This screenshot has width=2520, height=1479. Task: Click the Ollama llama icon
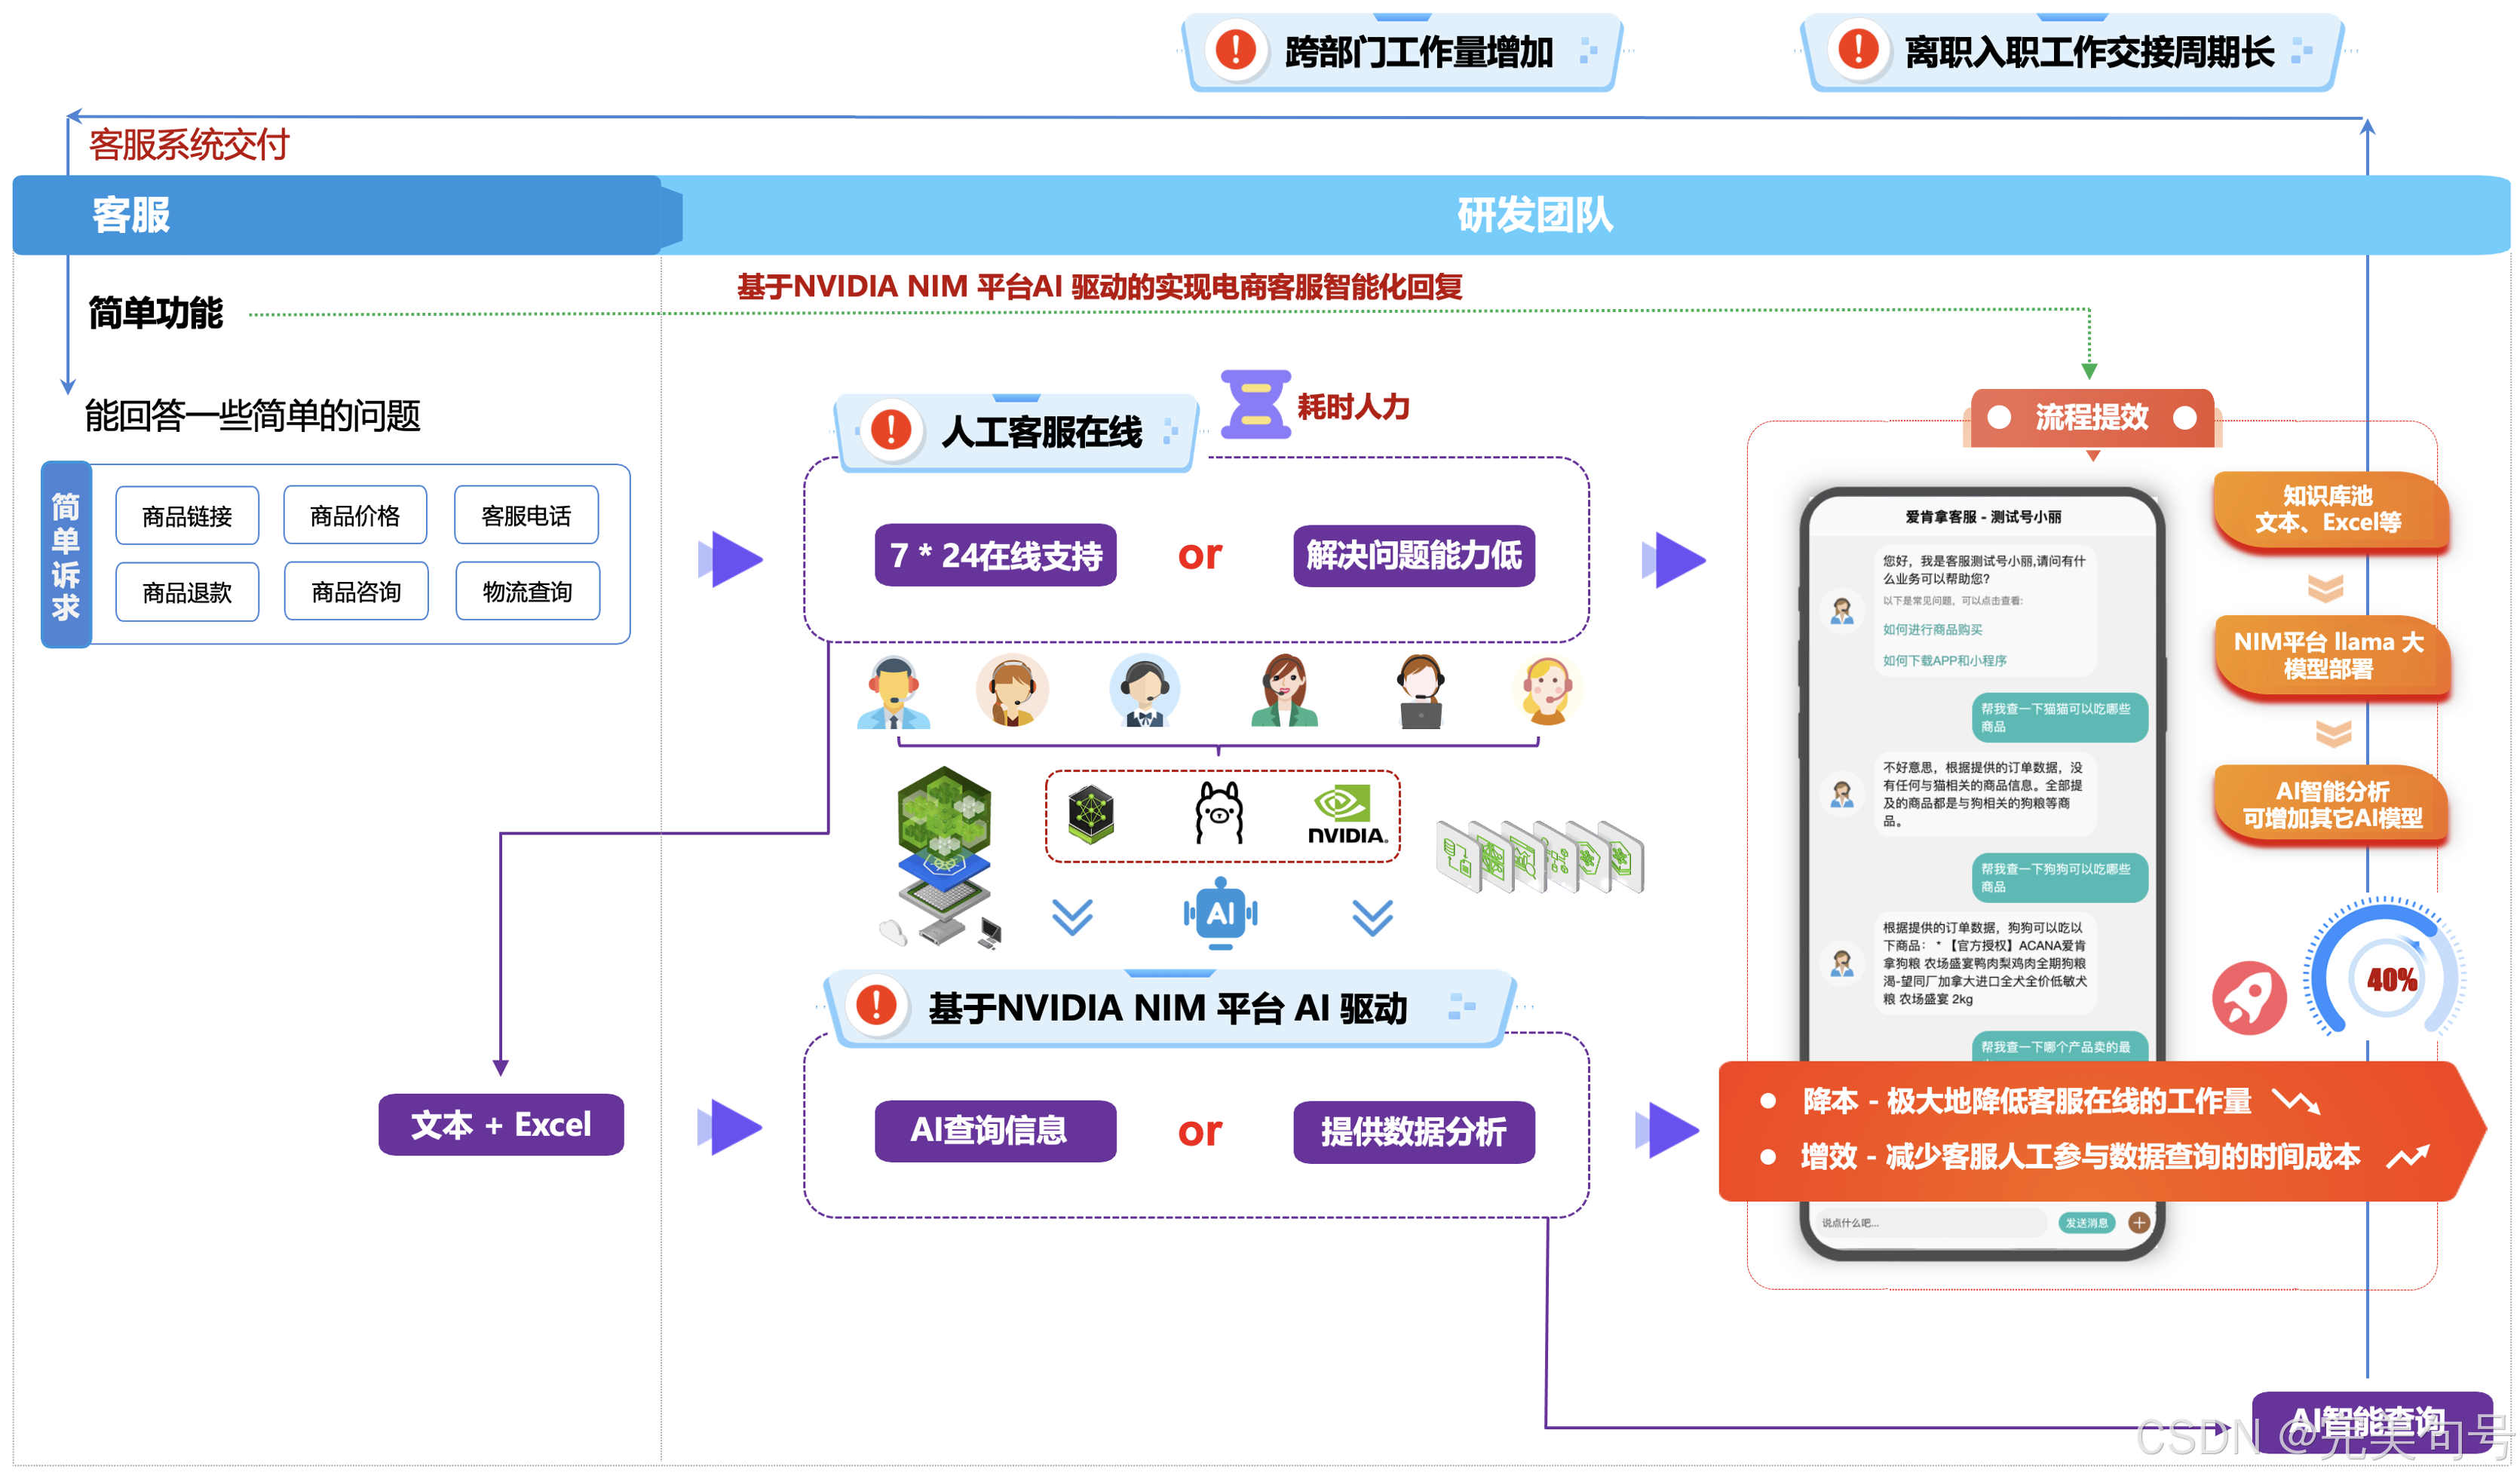point(1219,813)
